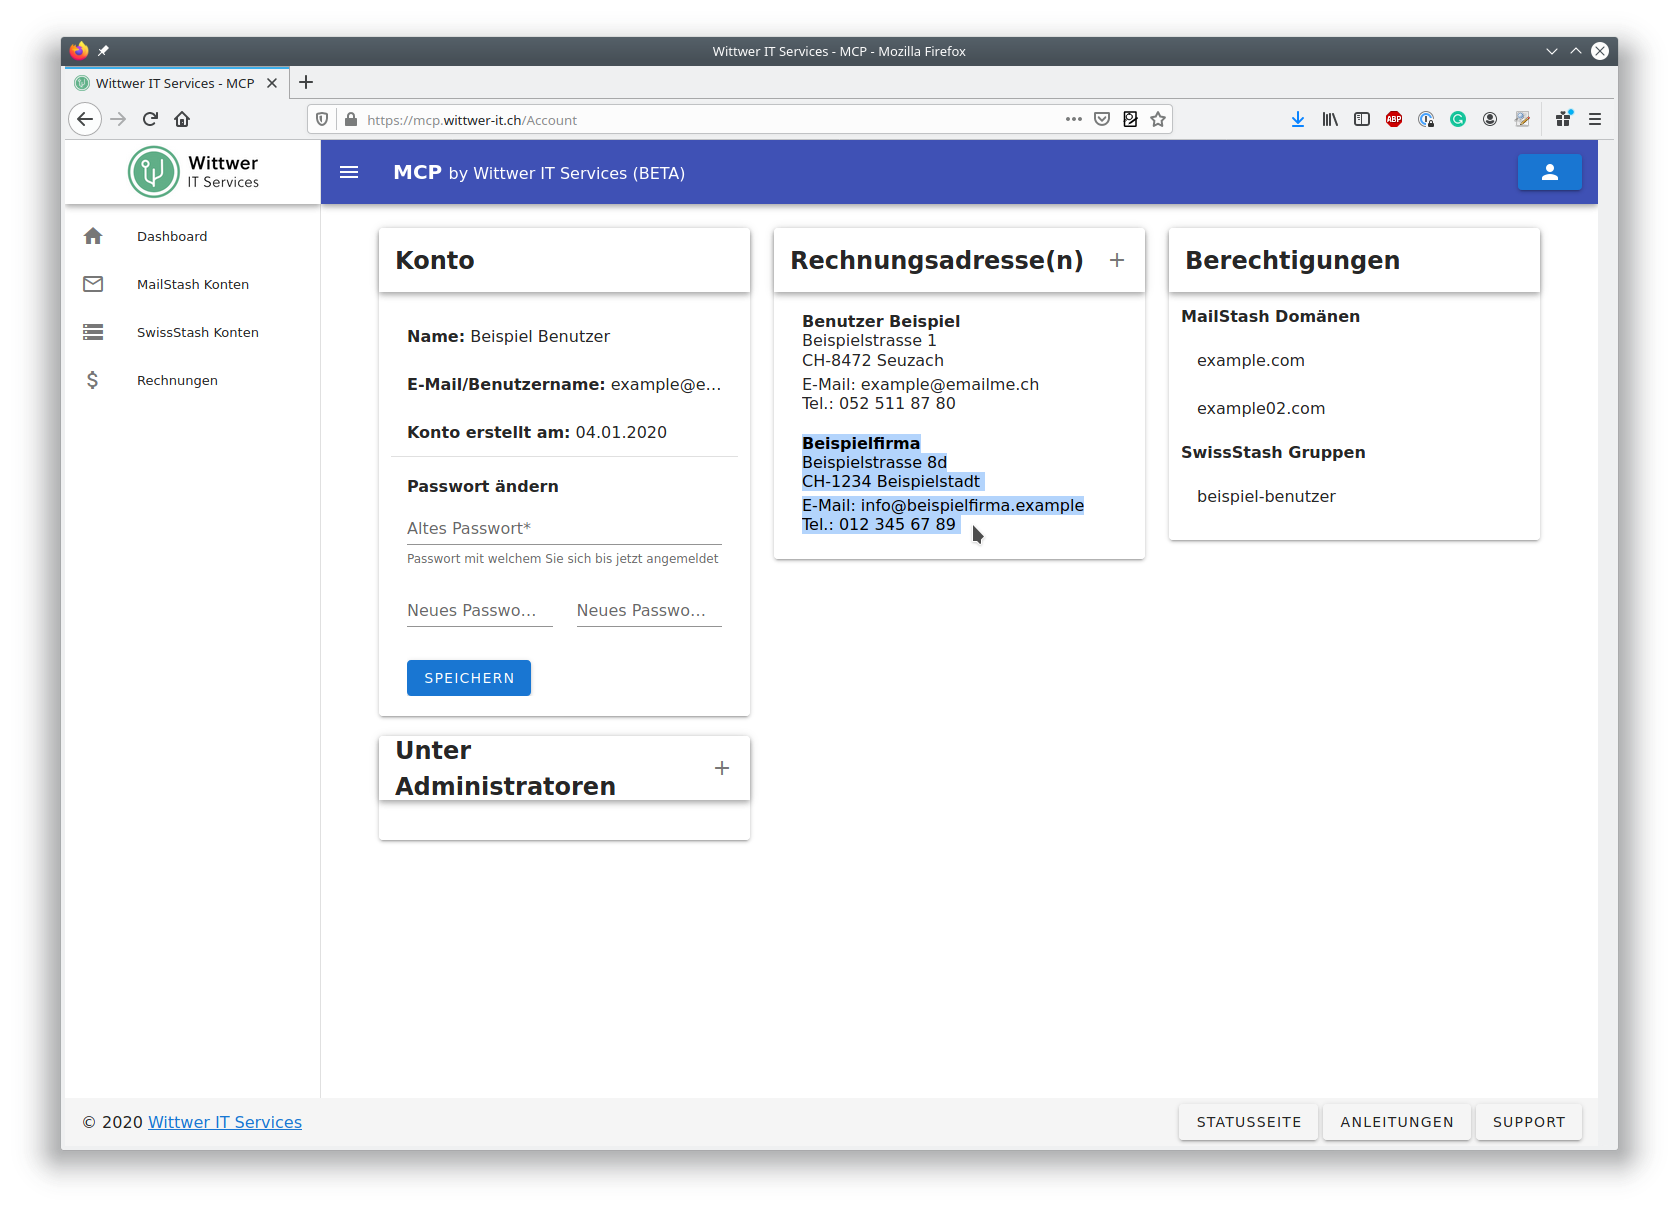Go back with browser back arrow

pyautogui.click(x=85, y=119)
